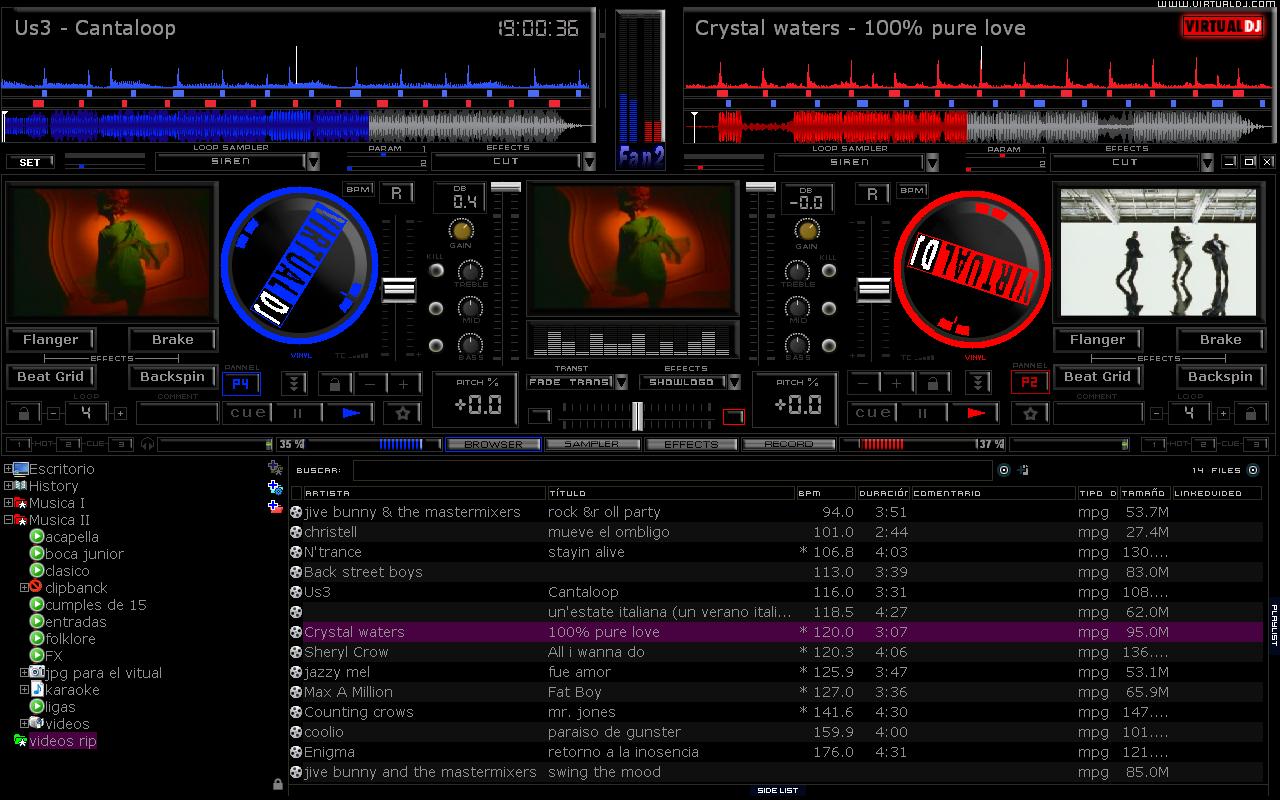Click the right deck BPM button

click(911, 189)
